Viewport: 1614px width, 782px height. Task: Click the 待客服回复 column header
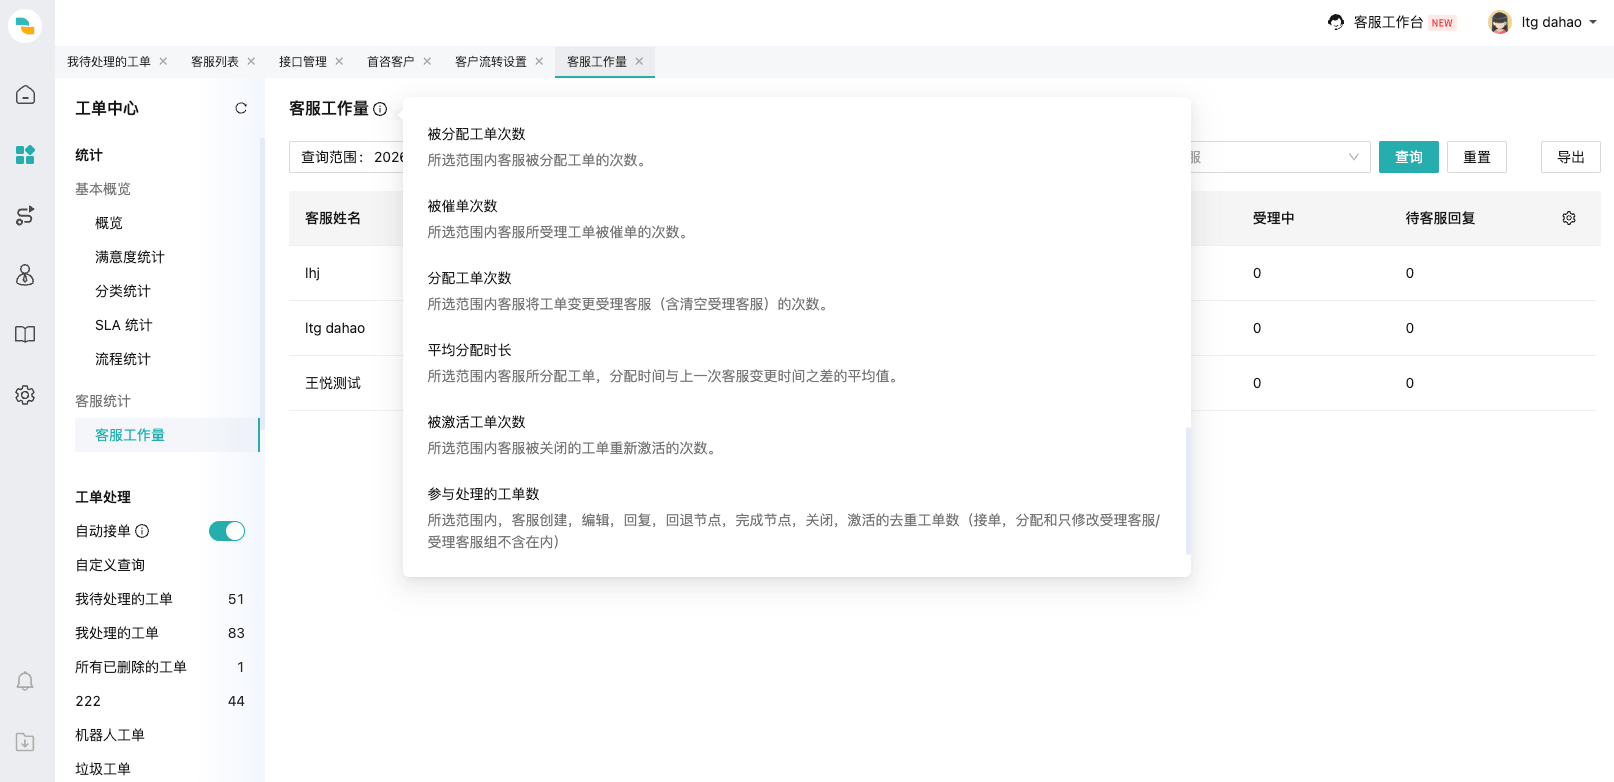[1441, 218]
